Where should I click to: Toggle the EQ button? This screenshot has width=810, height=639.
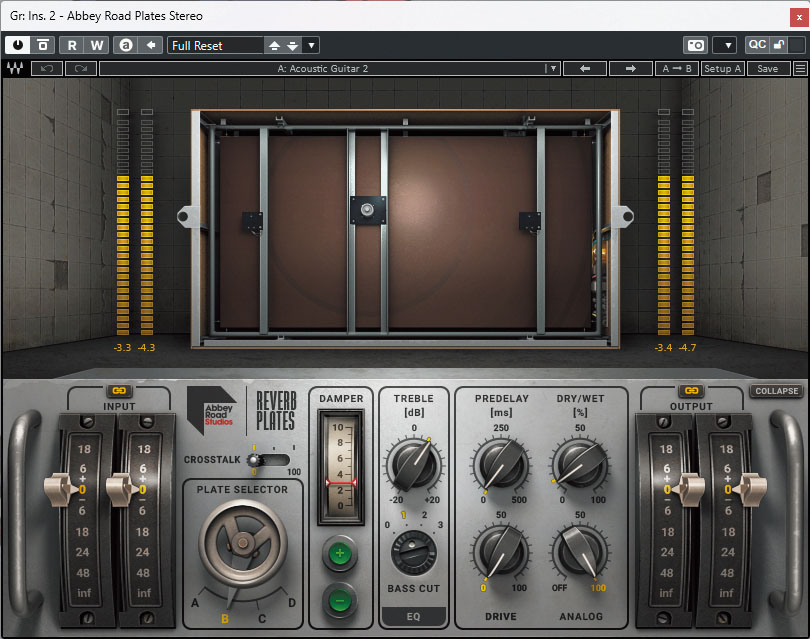pyautogui.click(x=413, y=616)
